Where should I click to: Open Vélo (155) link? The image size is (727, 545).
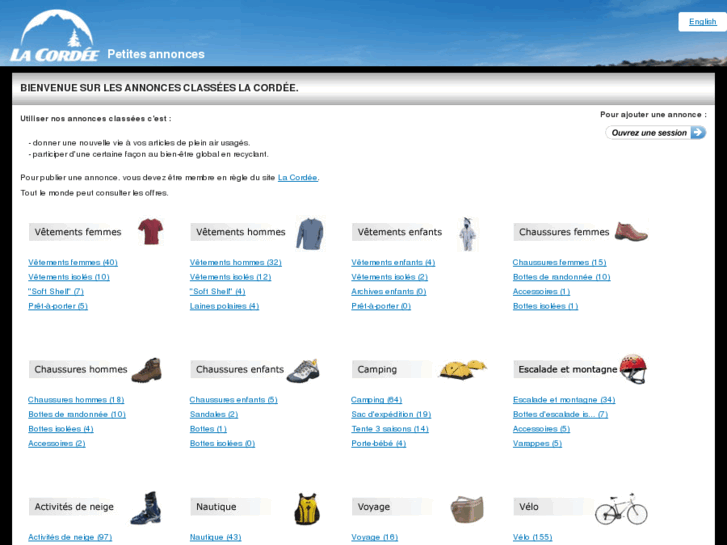pyautogui.click(x=533, y=537)
